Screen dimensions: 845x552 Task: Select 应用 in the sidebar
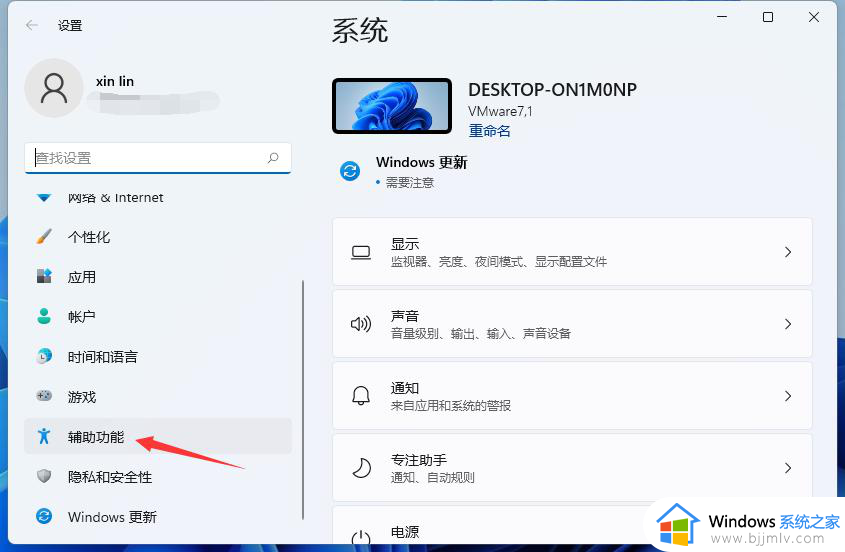pyautogui.click(x=158, y=277)
